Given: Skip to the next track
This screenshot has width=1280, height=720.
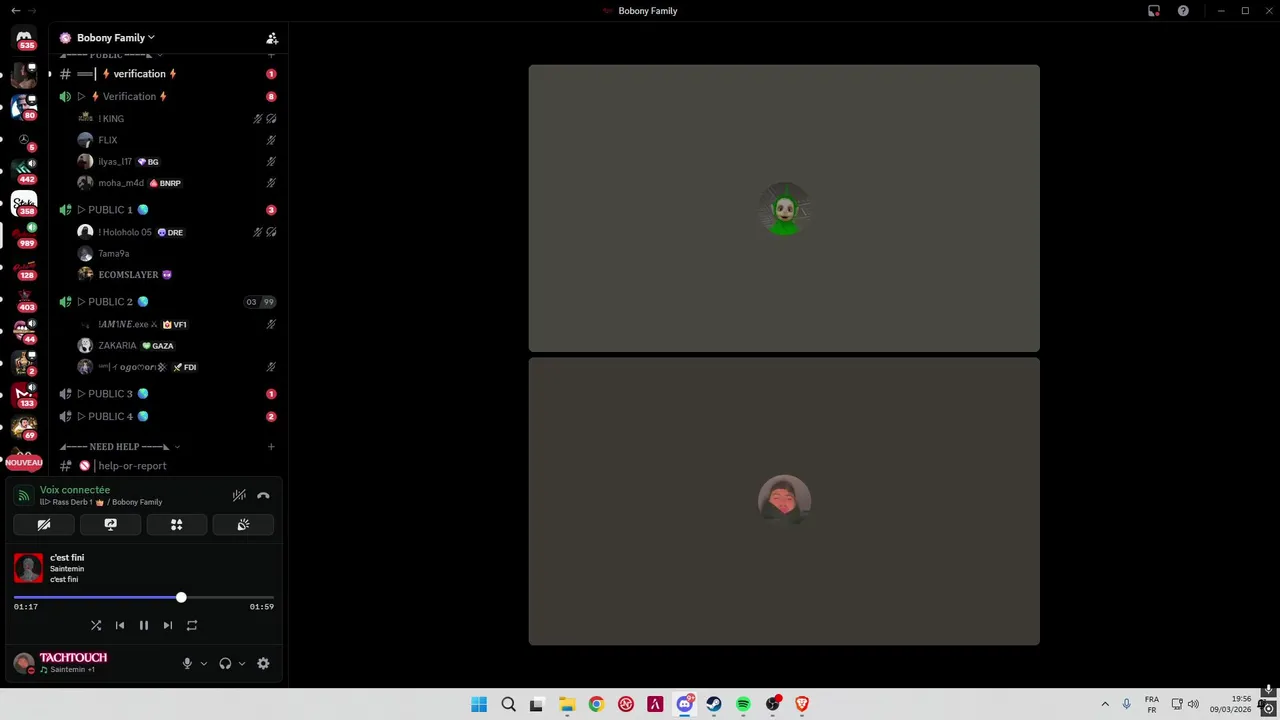Looking at the screenshot, I should point(168,625).
